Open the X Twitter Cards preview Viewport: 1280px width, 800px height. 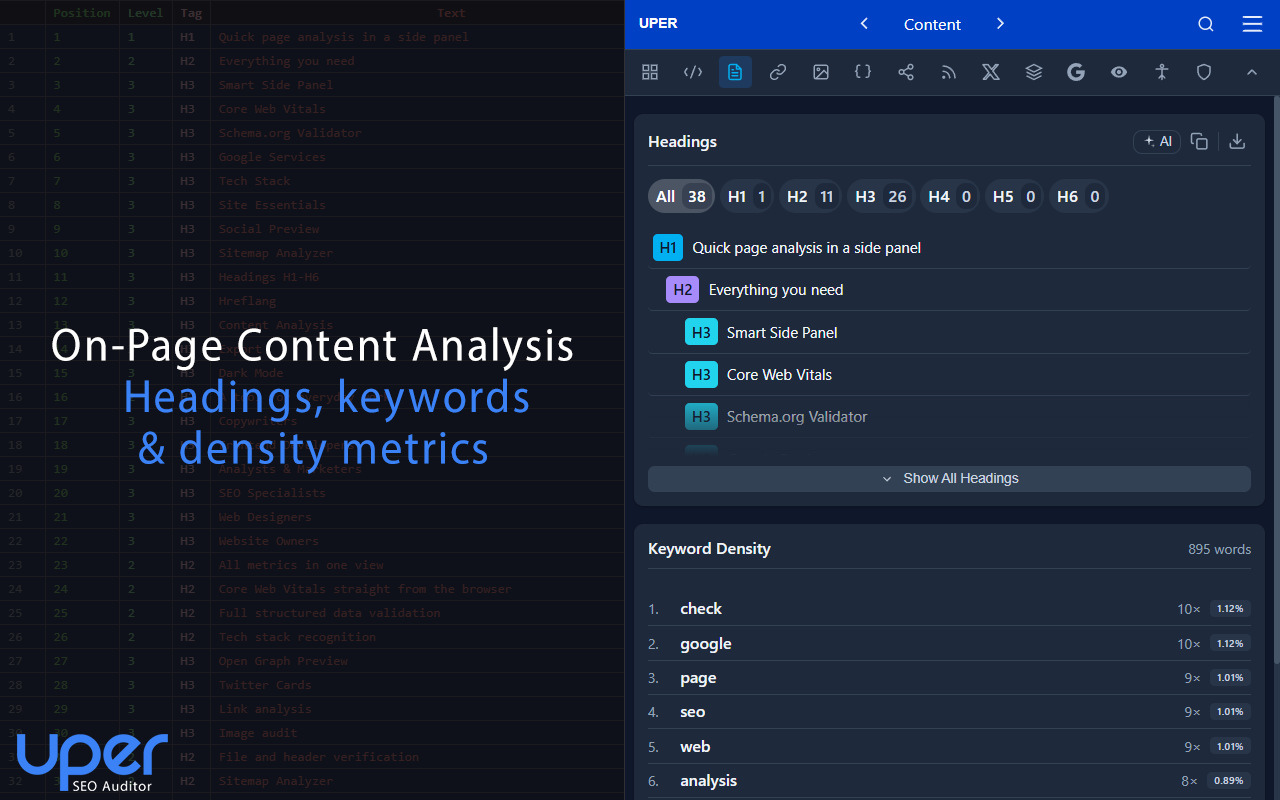point(990,72)
